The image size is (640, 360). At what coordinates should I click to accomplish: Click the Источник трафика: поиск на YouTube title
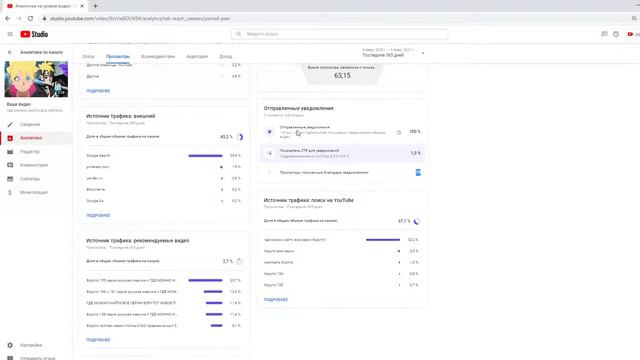point(309,200)
